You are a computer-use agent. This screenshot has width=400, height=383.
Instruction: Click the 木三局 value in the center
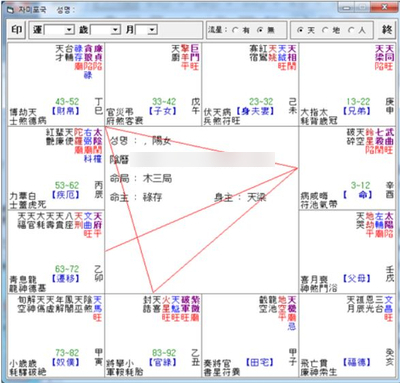[x=157, y=178]
